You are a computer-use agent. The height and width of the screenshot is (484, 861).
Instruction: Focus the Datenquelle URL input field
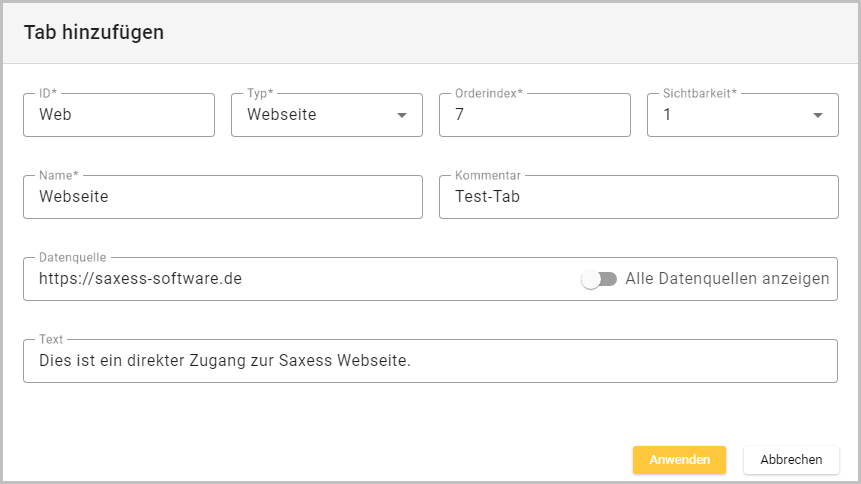click(x=300, y=279)
